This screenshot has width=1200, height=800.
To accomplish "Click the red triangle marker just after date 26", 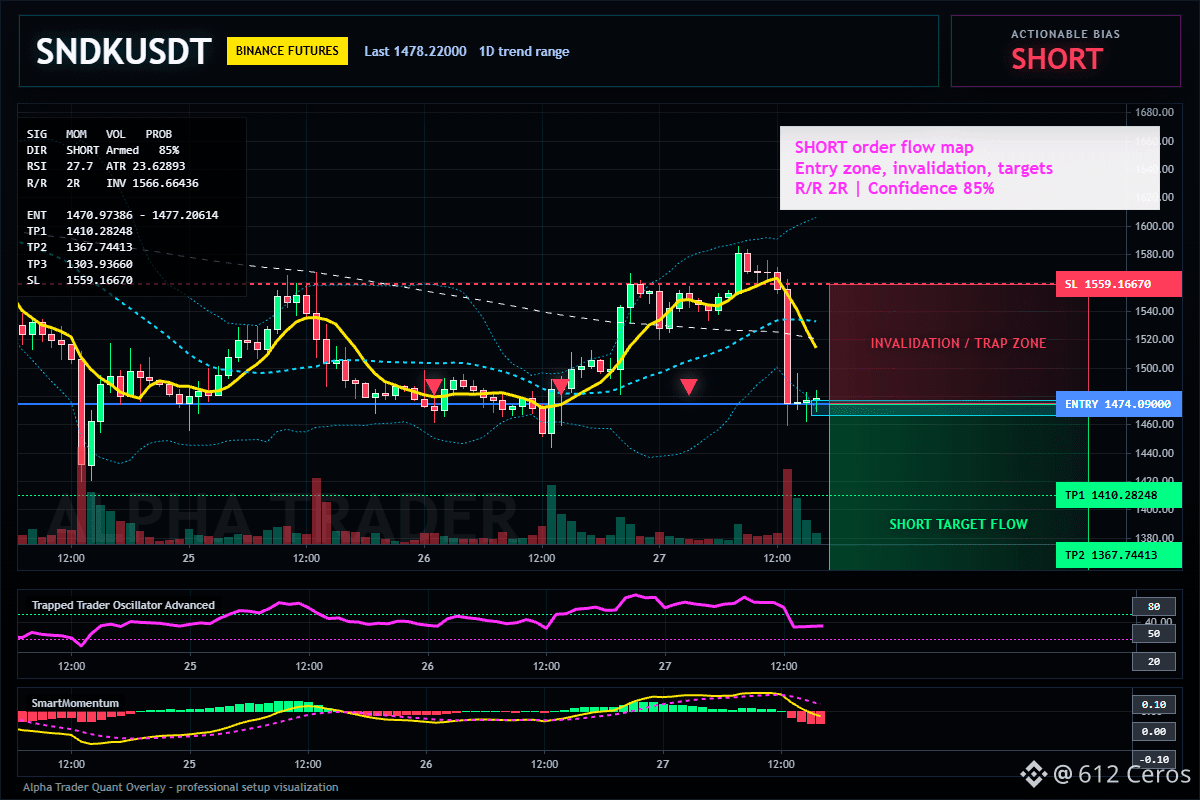I will point(433,386).
